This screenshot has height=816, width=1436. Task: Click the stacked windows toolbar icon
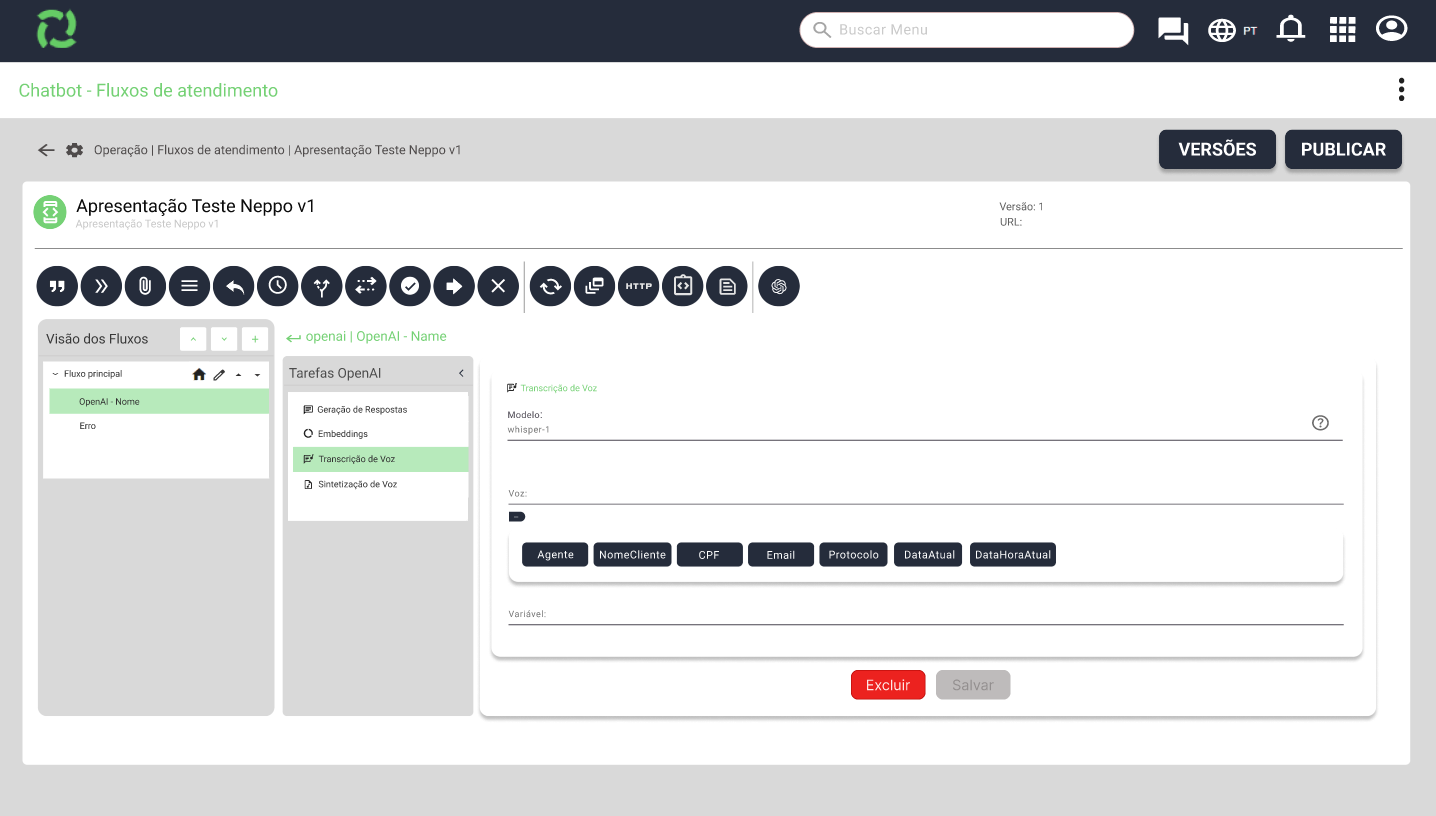tap(595, 286)
